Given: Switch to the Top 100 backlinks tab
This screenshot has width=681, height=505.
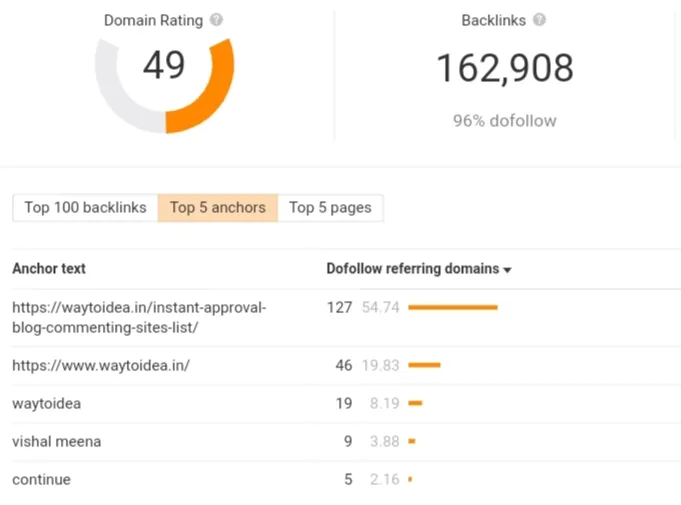Looking at the screenshot, I should click(85, 208).
